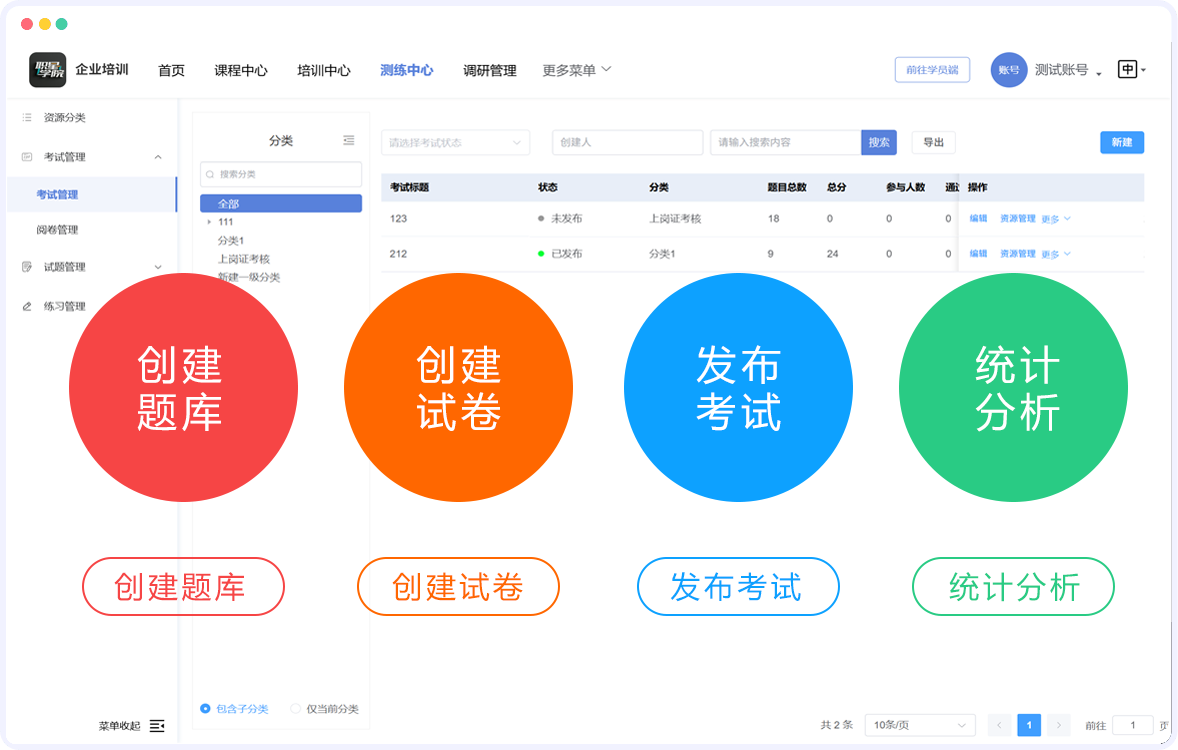
Task: Expand the 111 category tree node
Action: click(208, 221)
